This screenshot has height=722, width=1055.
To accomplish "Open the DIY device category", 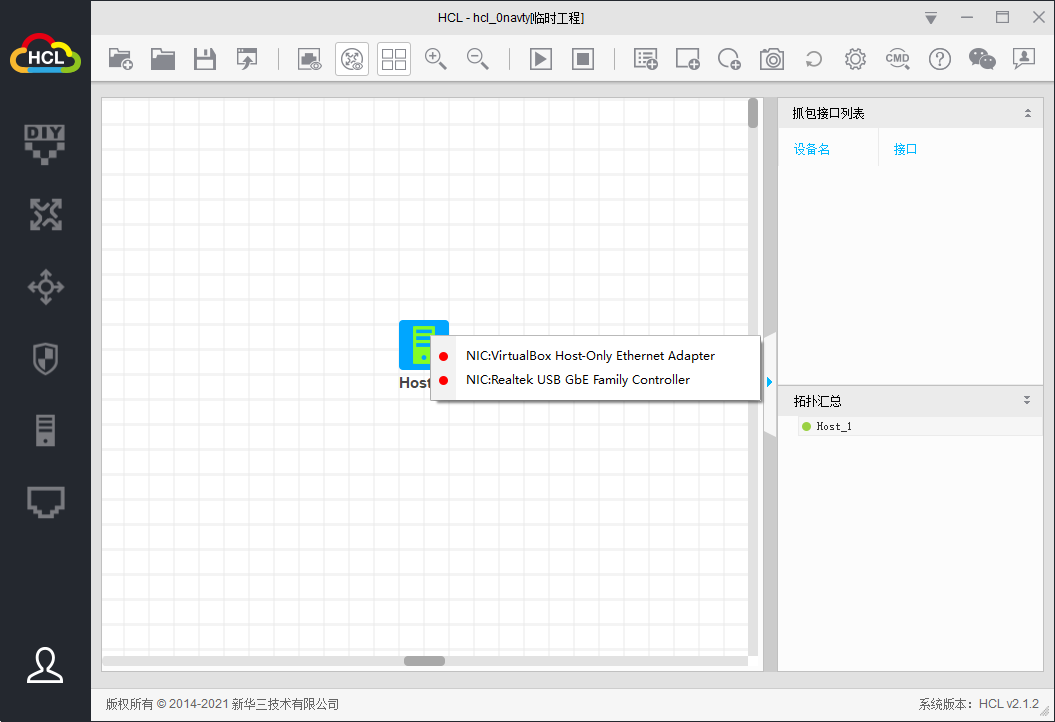I will point(45,144).
